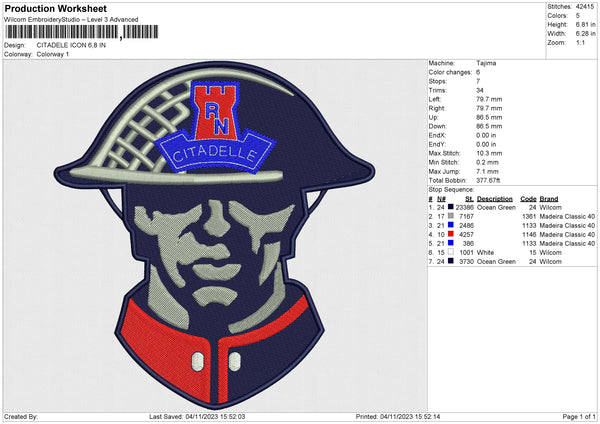Screen dimensions: 600x424
Task: Select the Stitches value 42415
Action: [585, 7]
